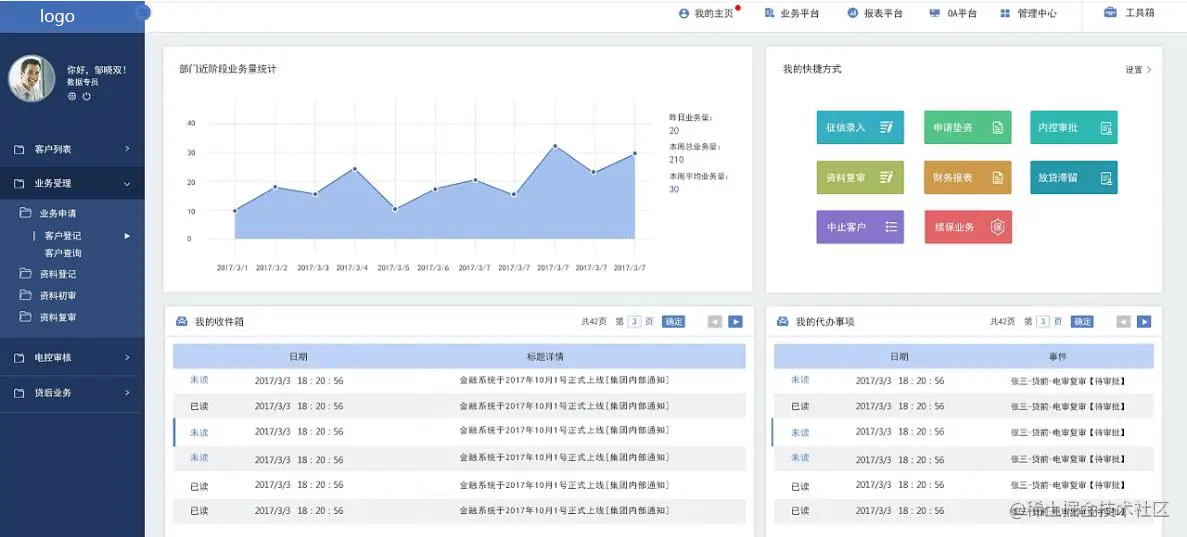Click the 日期 header in 我的代办事项 table

point(899,356)
